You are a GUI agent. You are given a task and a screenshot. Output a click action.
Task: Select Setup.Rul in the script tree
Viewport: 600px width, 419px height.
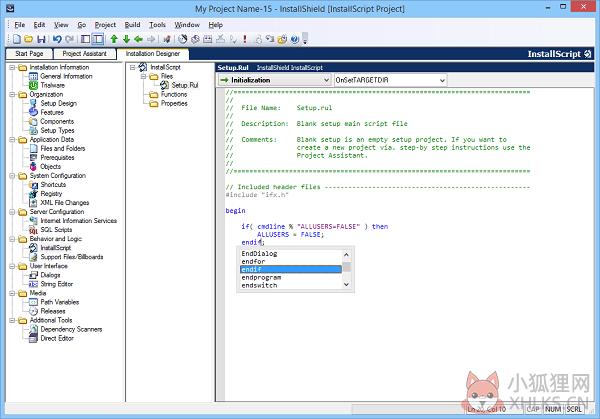pos(185,85)
